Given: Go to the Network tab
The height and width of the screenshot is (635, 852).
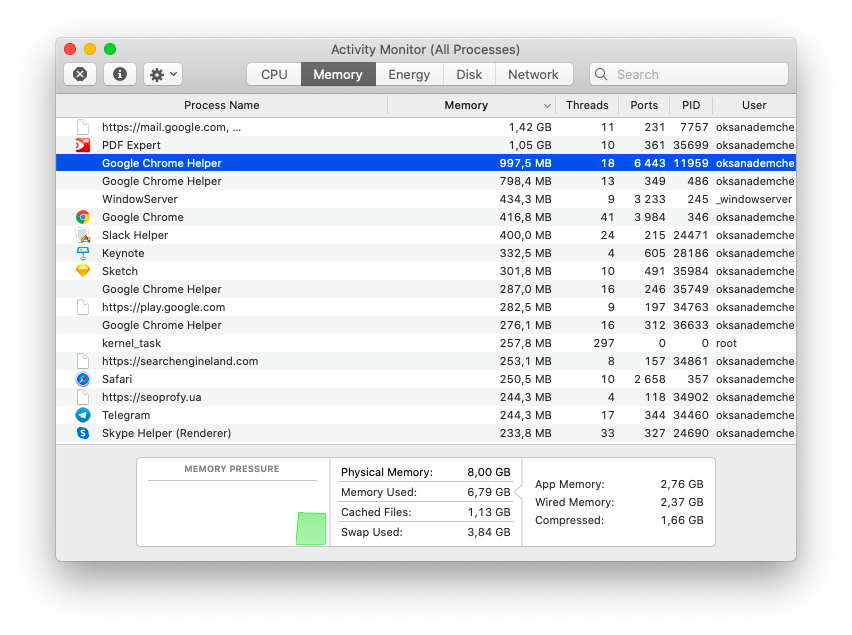Looking at the screenshot, I should [534, 74].
